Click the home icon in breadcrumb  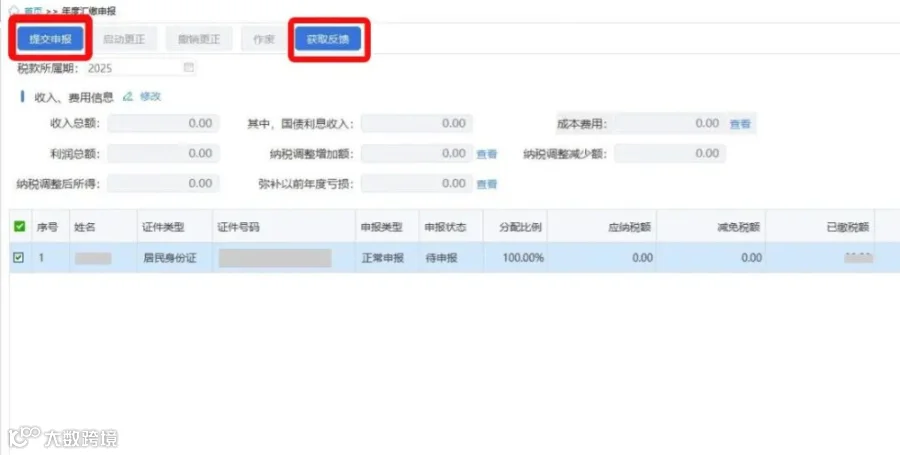(x=14, y=10)
